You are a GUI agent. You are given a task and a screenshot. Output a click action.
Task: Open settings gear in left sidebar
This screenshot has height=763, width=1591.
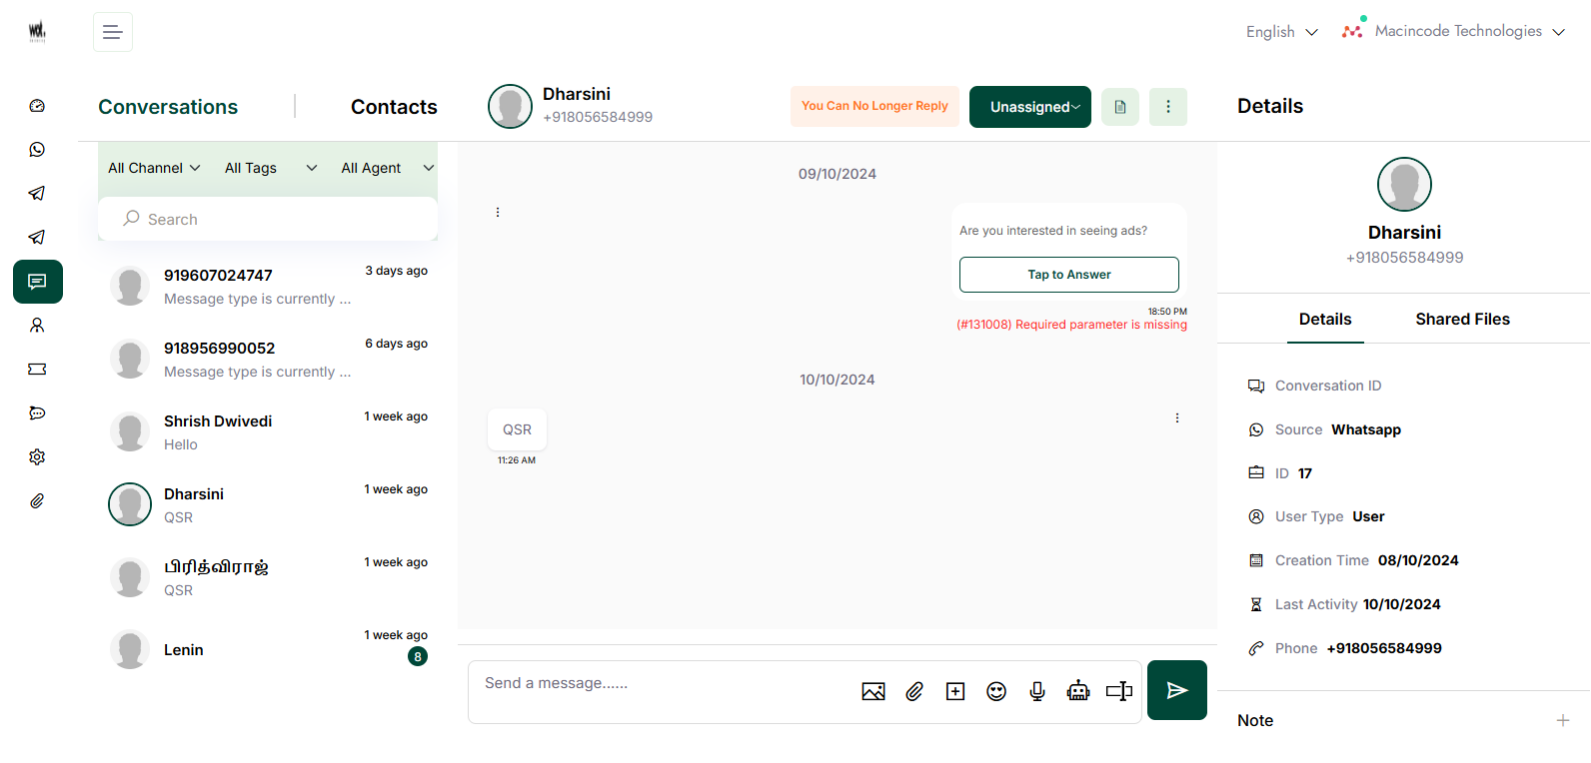[37, 457]
